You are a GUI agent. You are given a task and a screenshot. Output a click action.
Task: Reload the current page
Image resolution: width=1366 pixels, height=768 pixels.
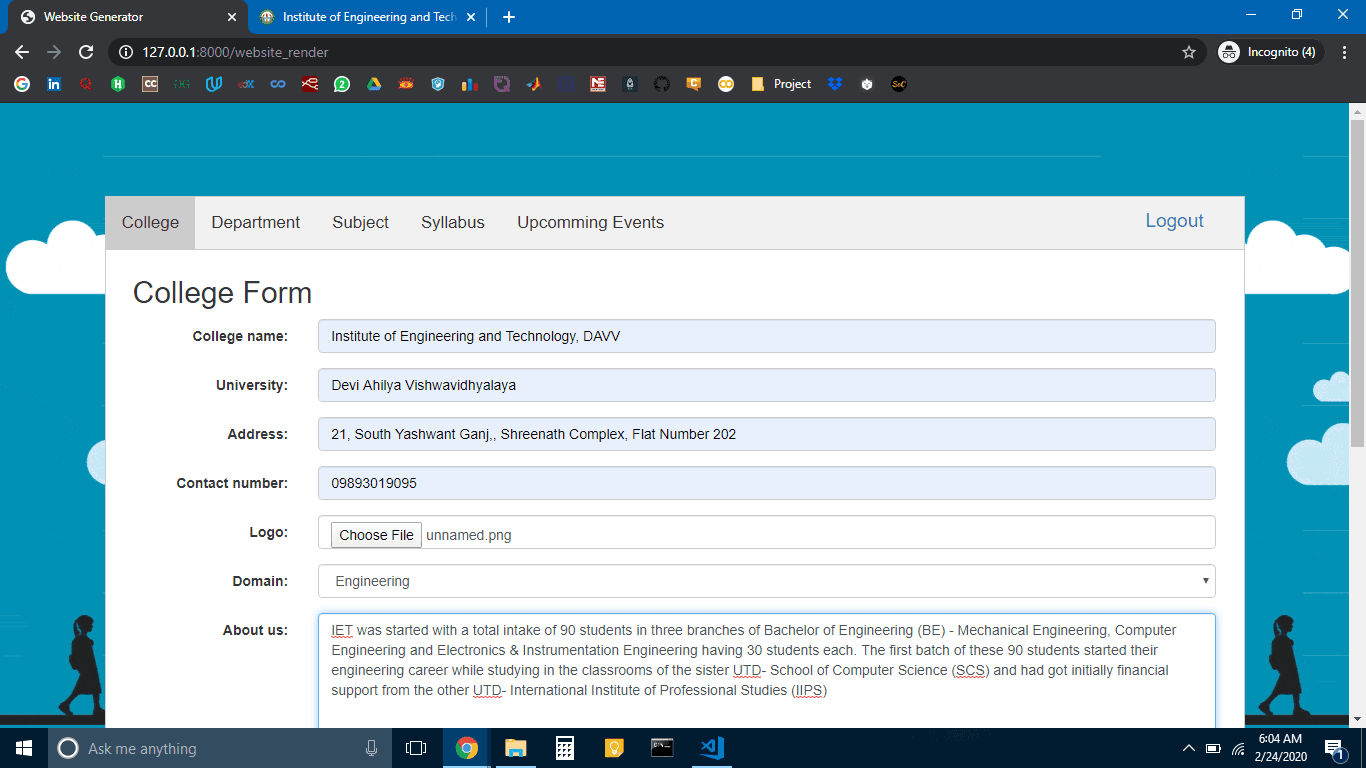[x=86, y=52]
